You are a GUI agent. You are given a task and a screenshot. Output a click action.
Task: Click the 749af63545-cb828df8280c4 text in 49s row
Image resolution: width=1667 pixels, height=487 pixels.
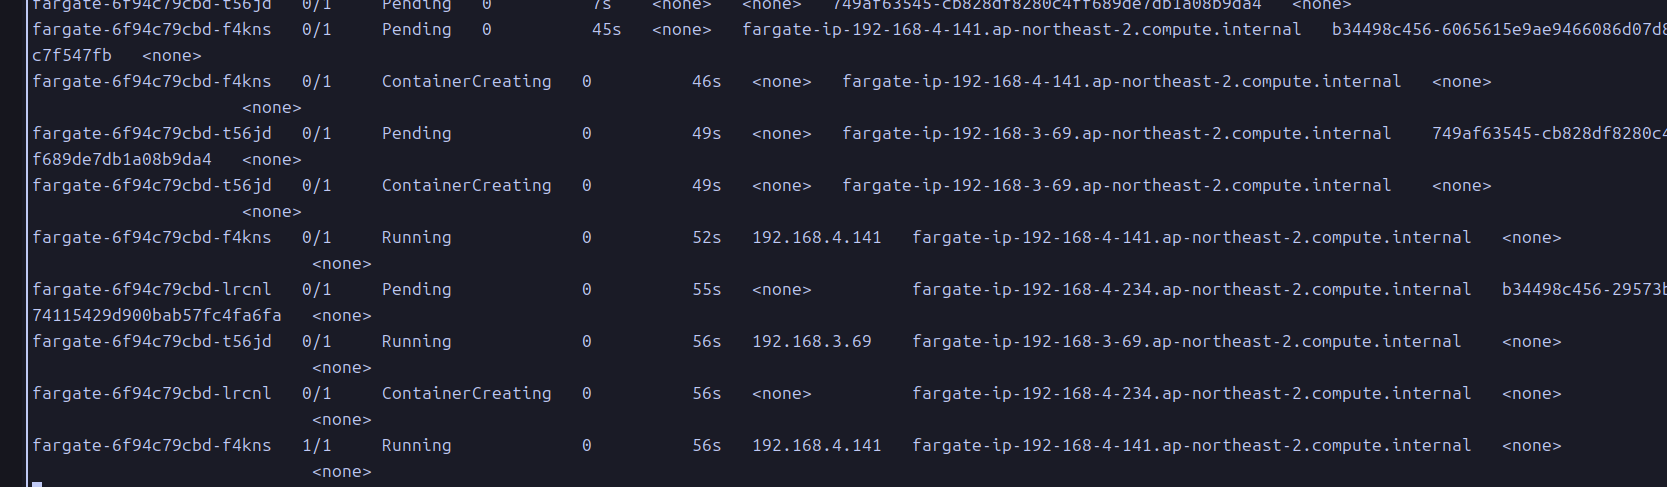(x=1549, y=134)
